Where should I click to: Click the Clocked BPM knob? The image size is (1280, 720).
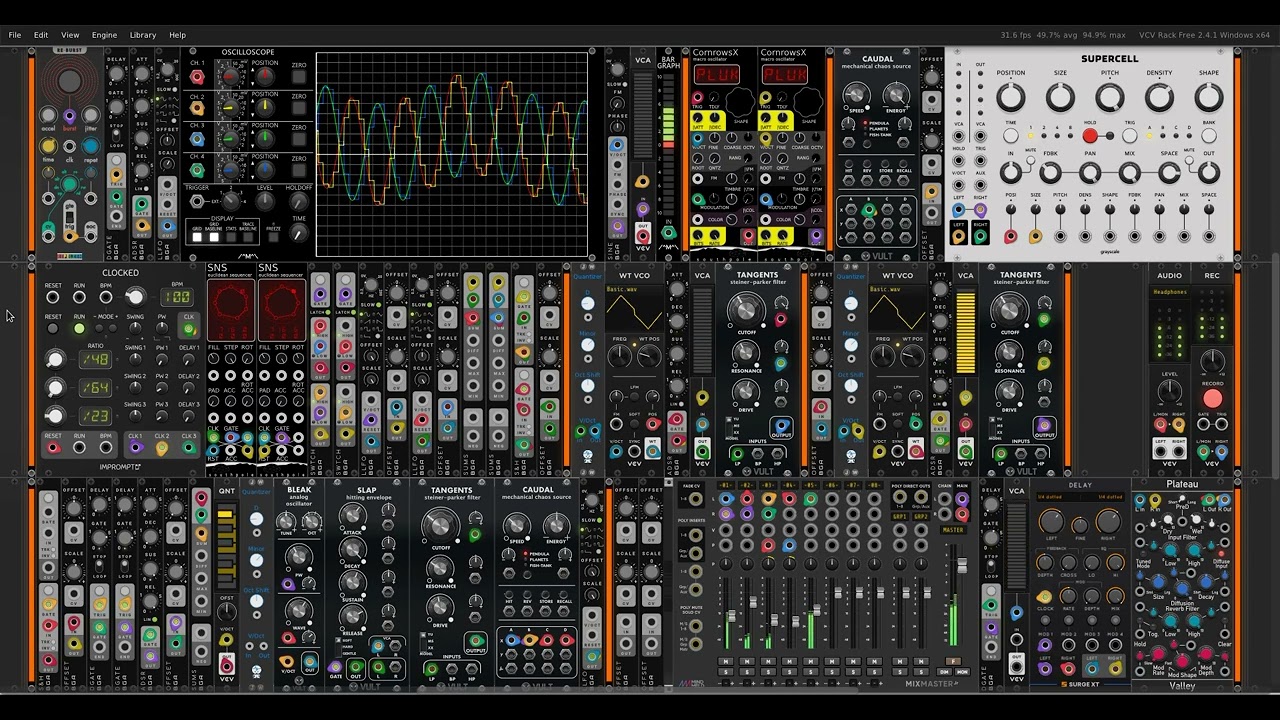pyautogui.click(x=134, y=297)
